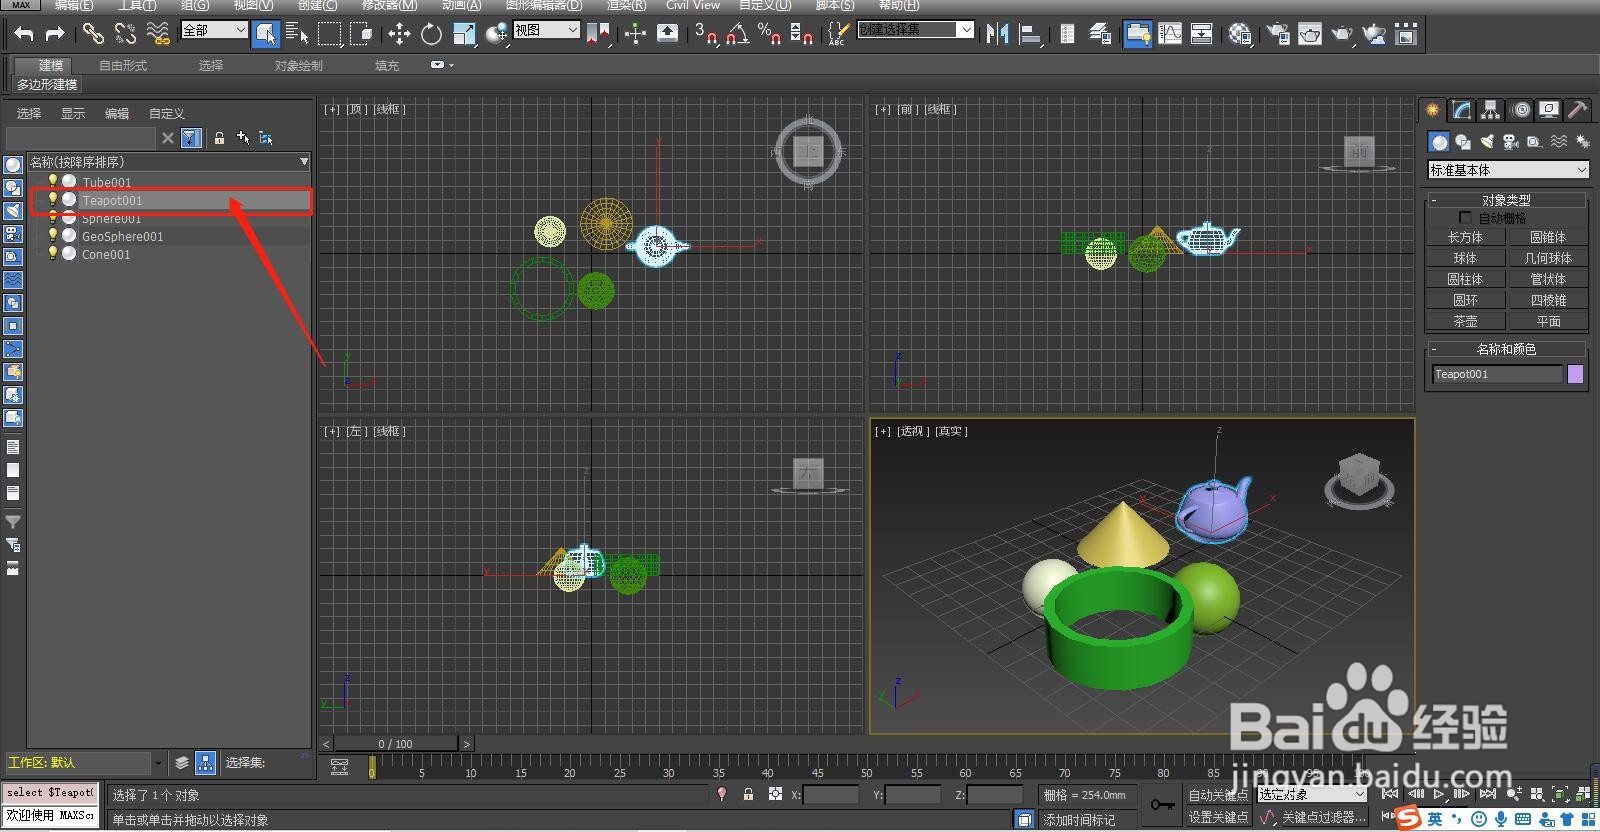Viewport: 1600px width, 832px height.
Task: Enable the 自动栅格 checkbox
Action: (x=1465, y=218)
